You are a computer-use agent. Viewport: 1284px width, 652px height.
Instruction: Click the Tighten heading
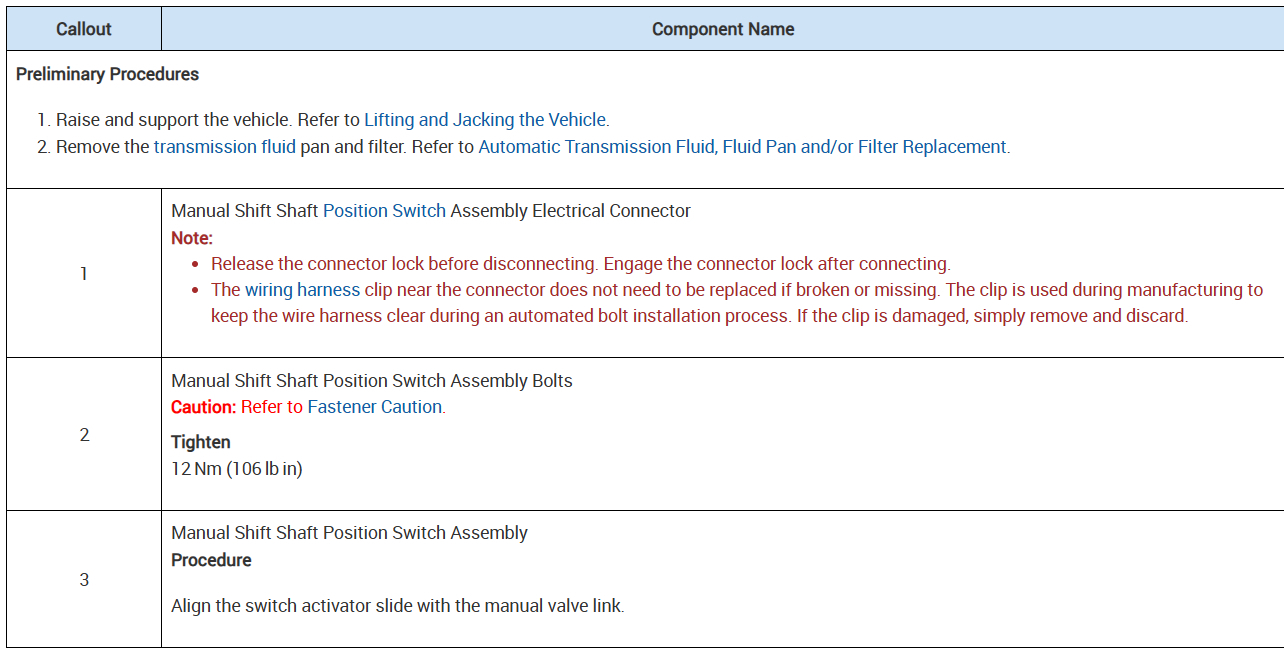(x=200, y=442)
